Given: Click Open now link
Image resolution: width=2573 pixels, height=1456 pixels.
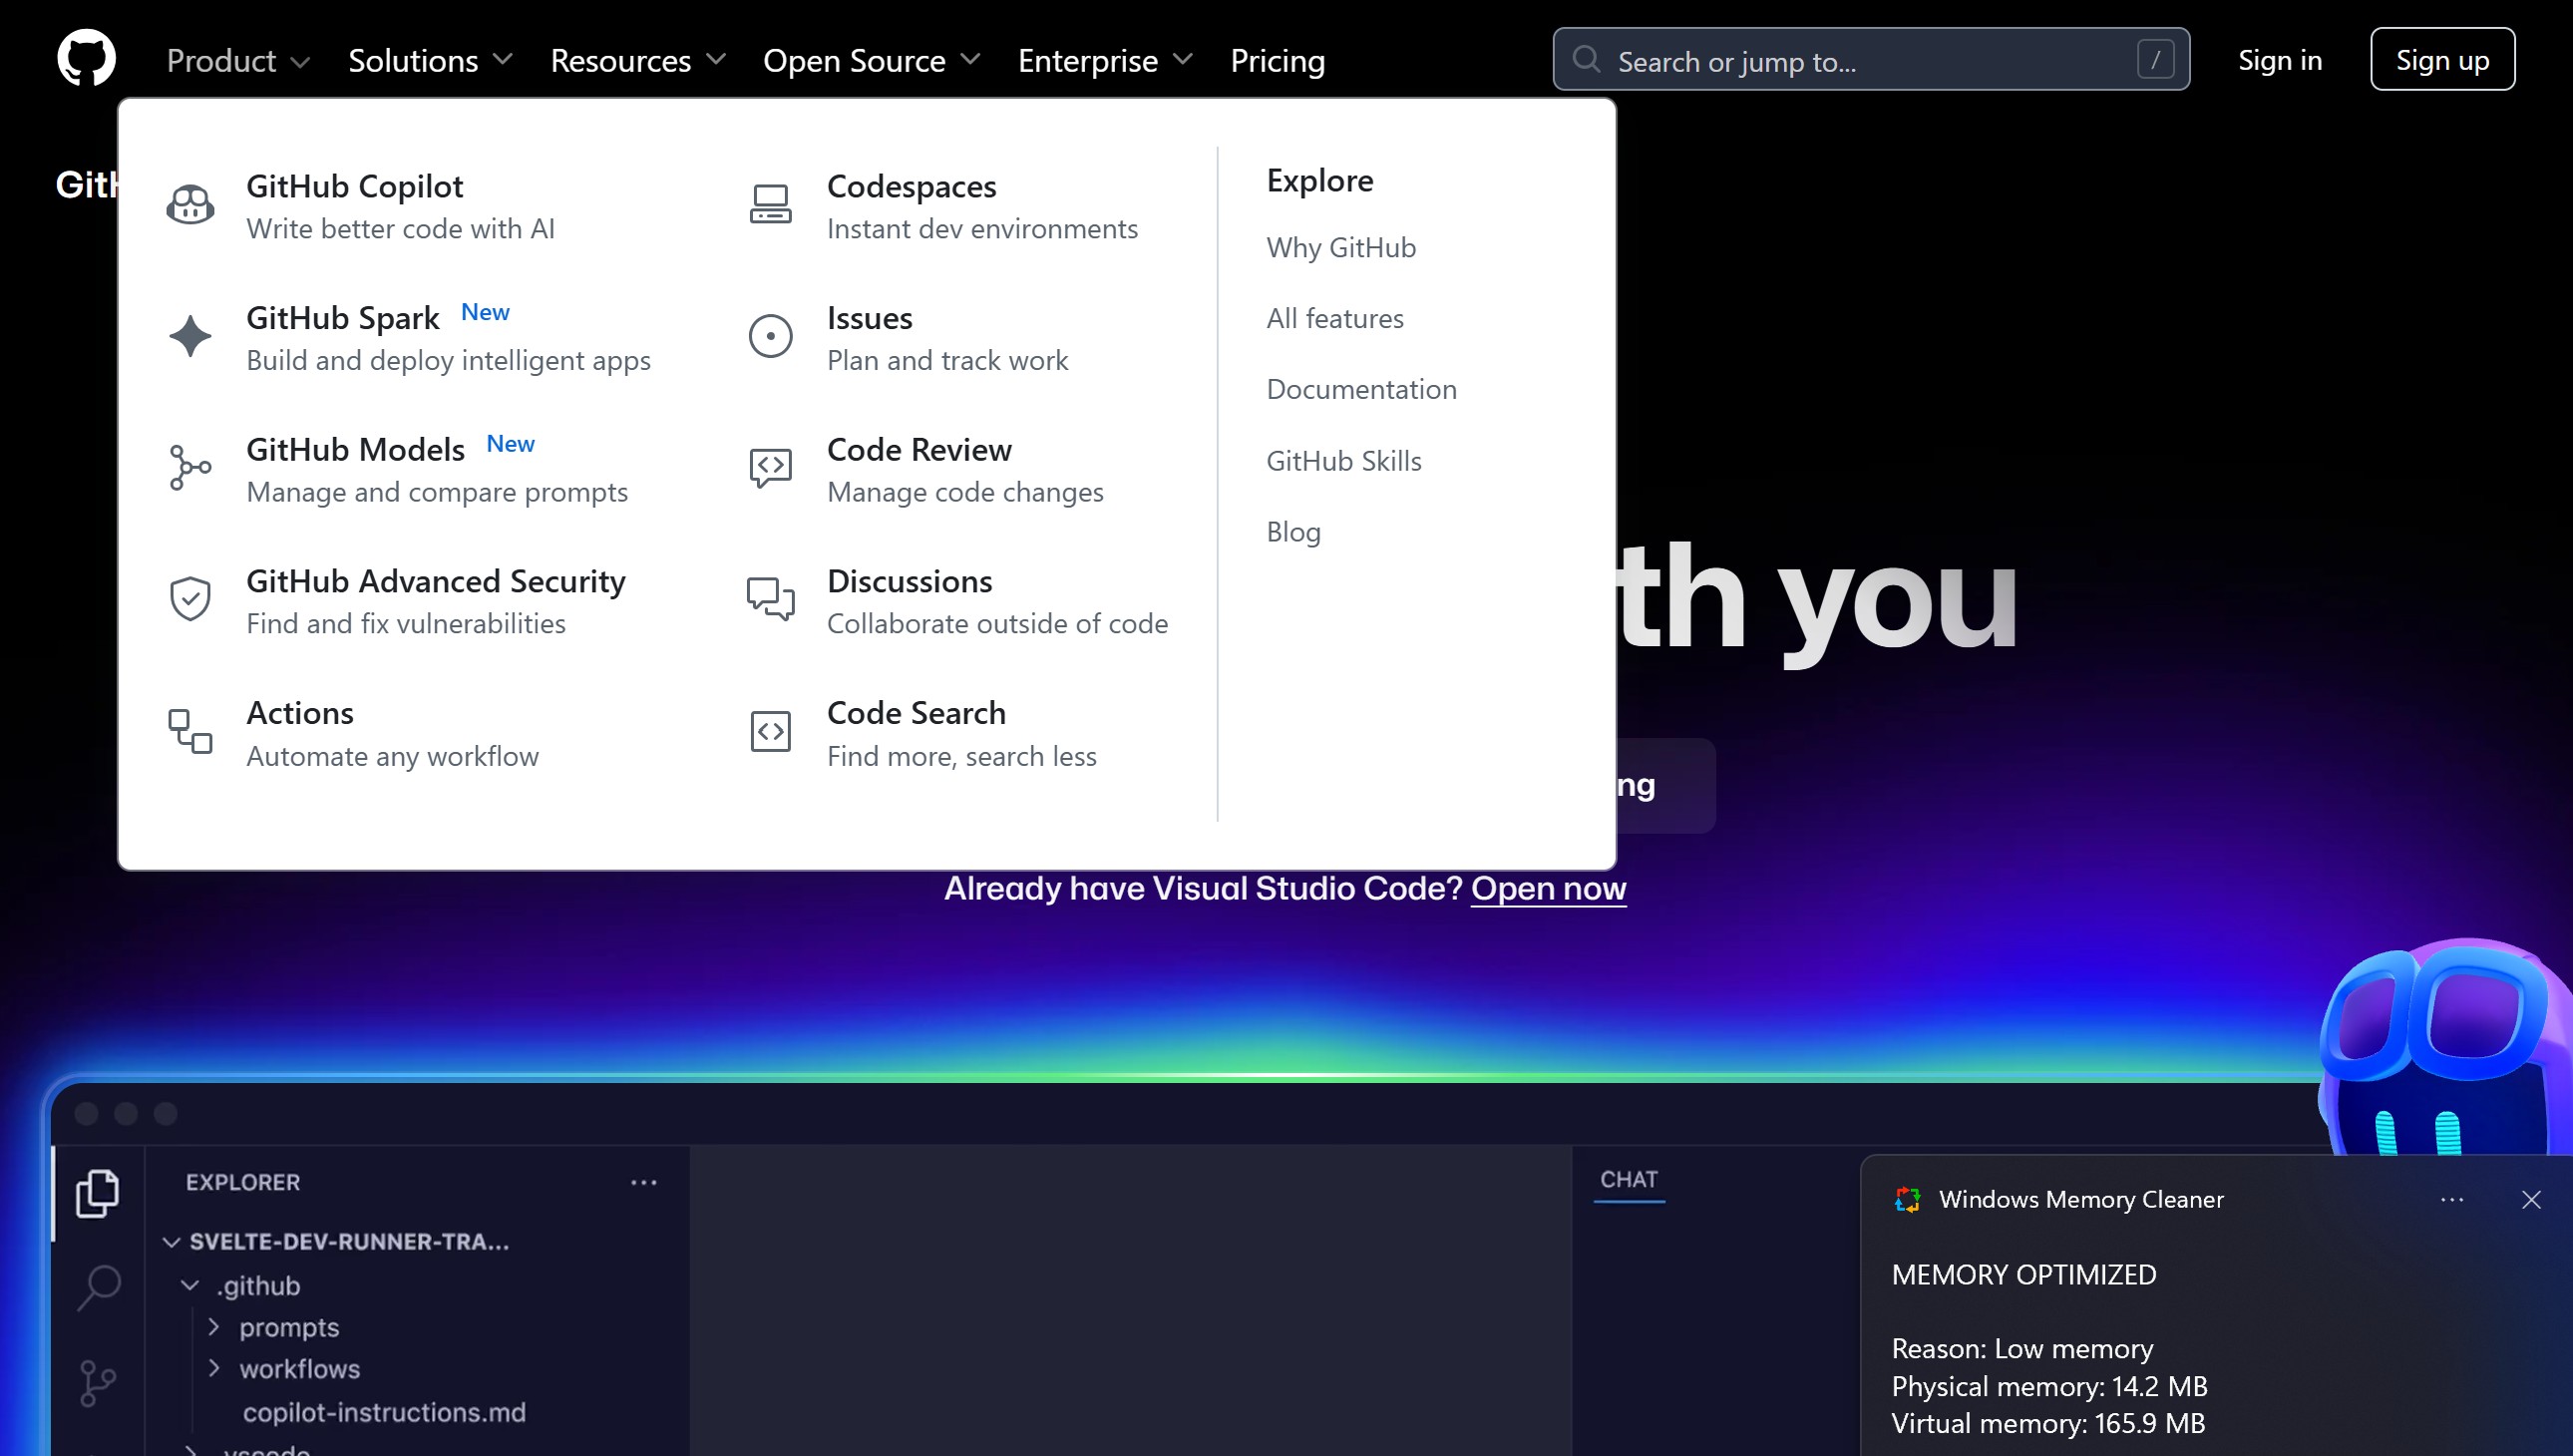Looking at the screenshot, I should [x=1548, y=888].
